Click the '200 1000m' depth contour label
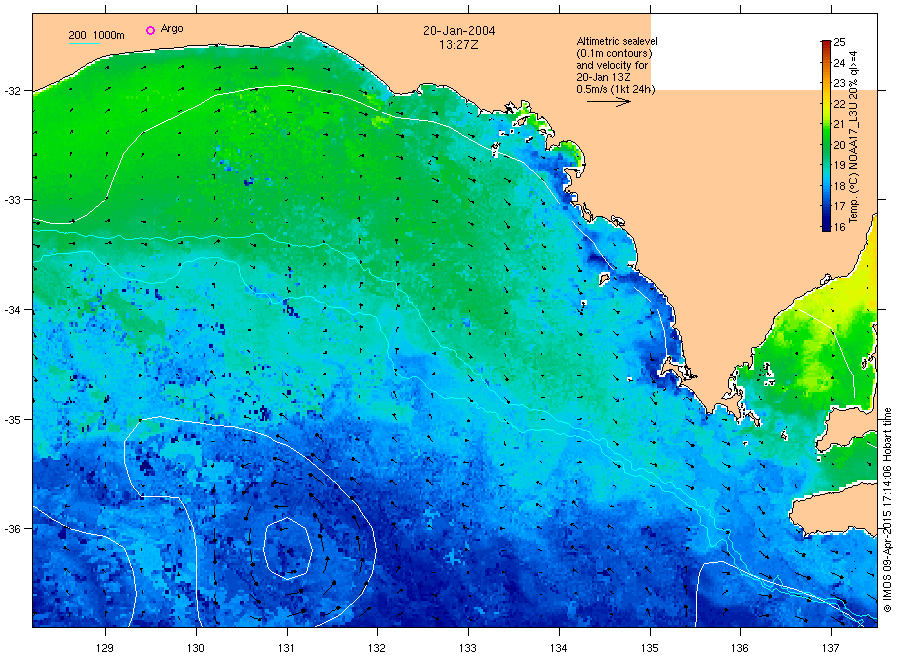This screenshot has height=660, width=900. [x=96, y=35]
